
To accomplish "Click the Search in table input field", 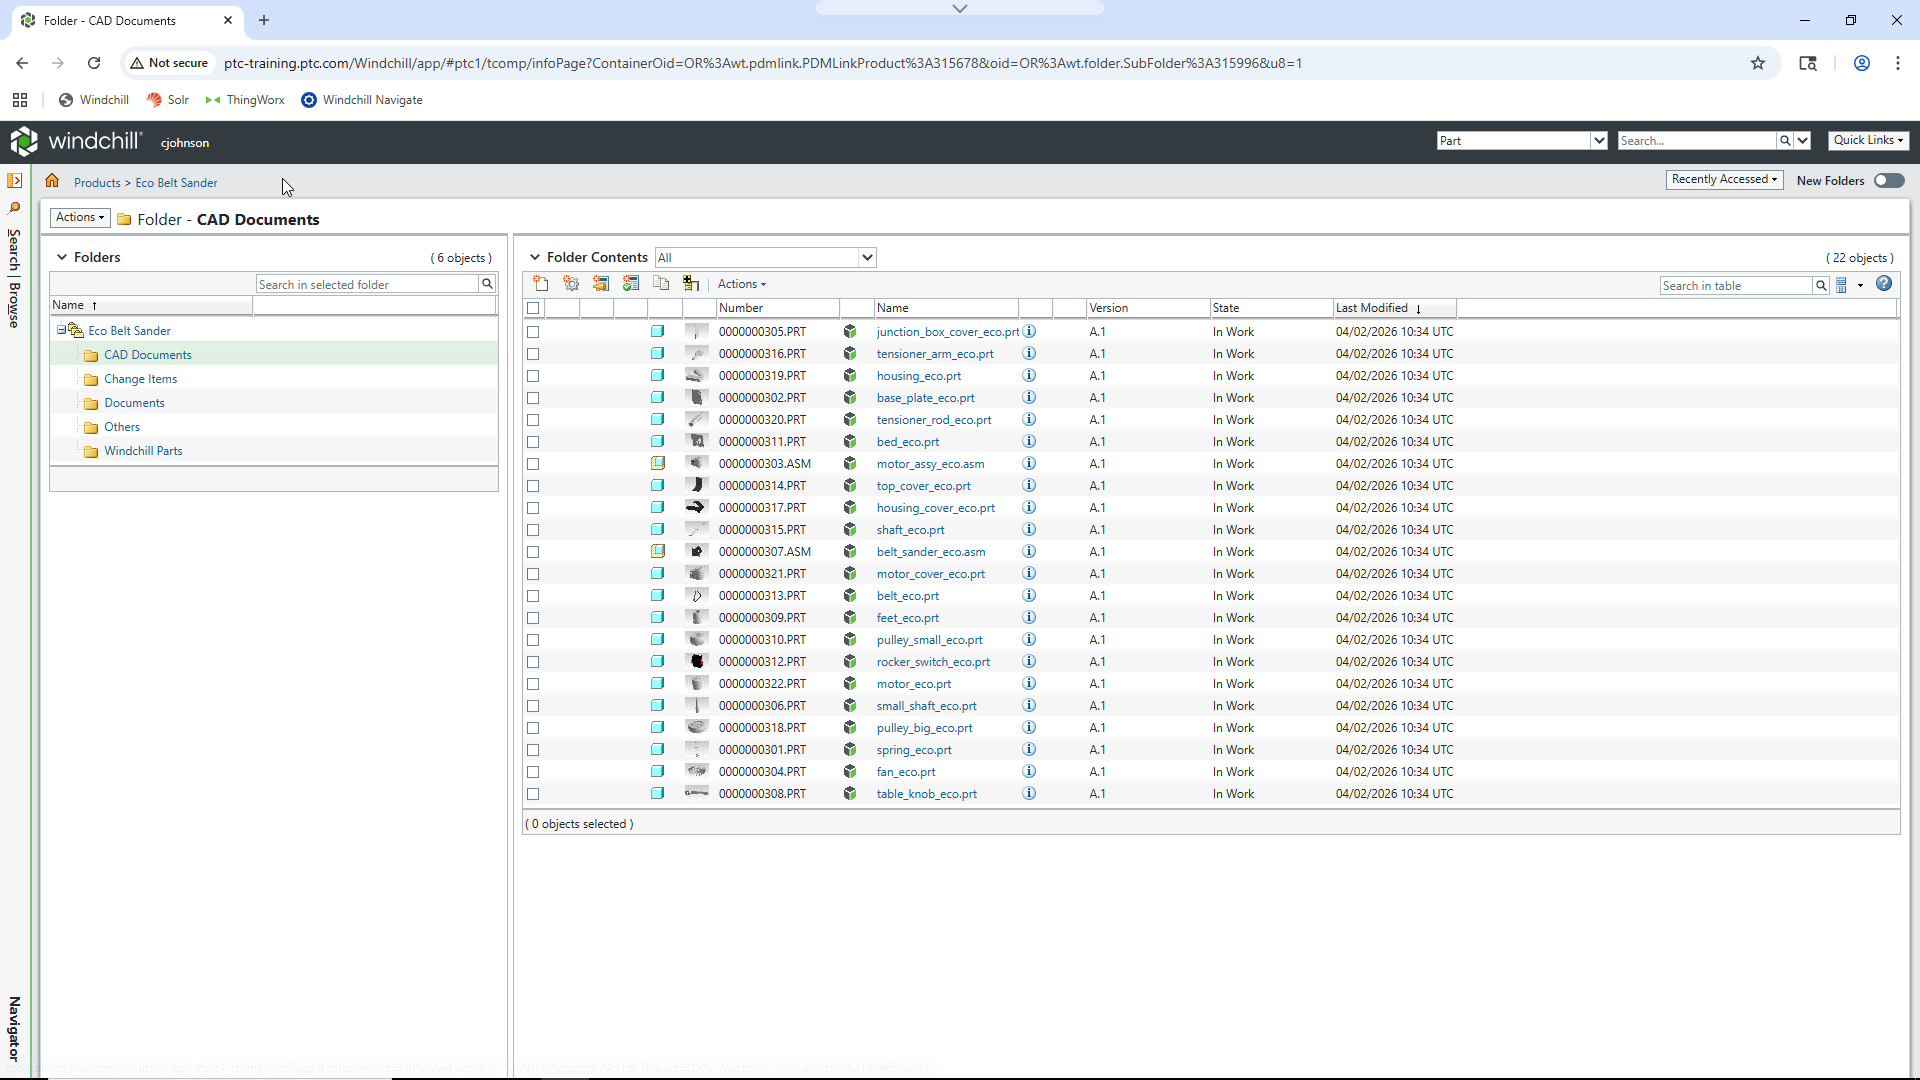I will click(1736, 286).
